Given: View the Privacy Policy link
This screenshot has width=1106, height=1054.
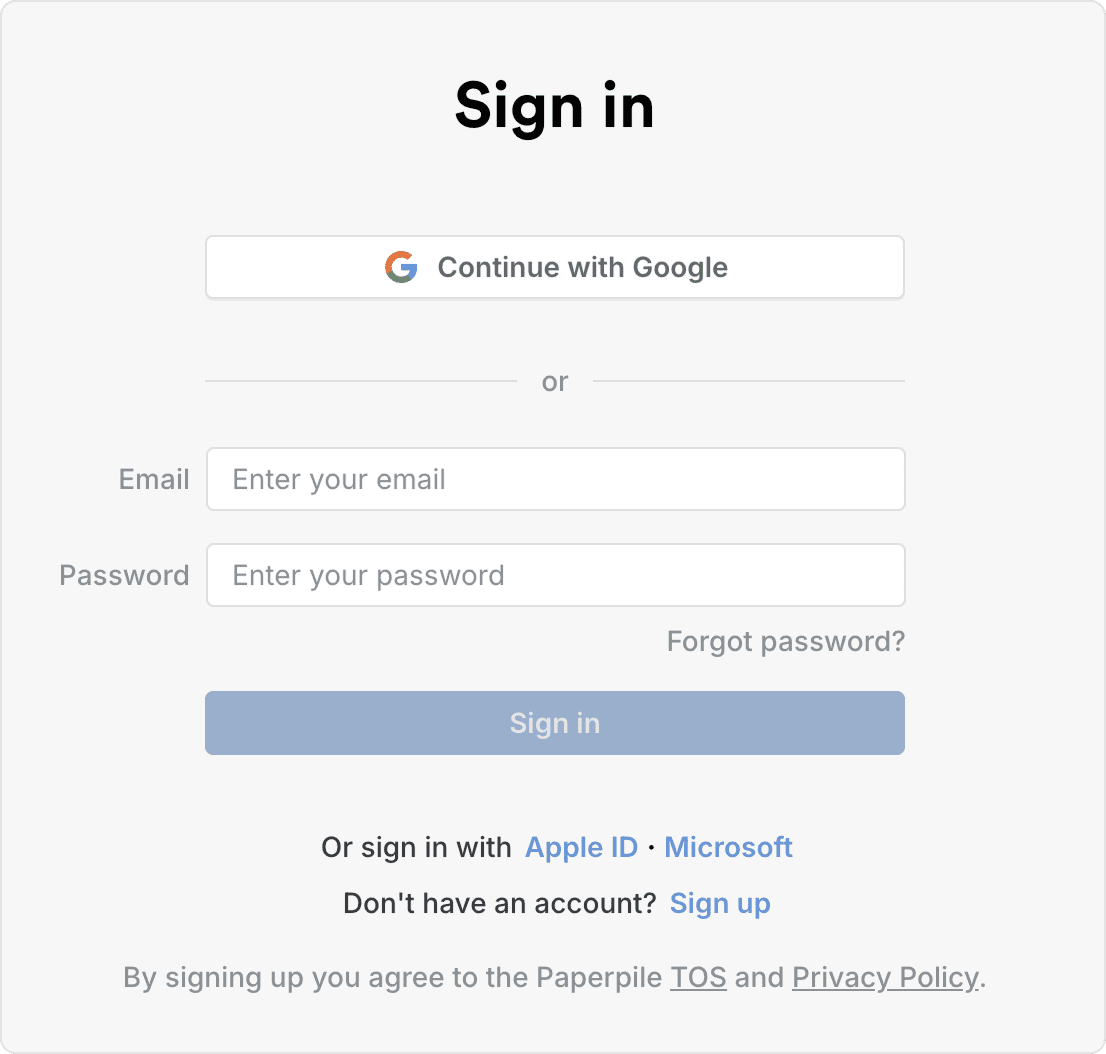Looking at the screenshot, I should pos(885,977).
